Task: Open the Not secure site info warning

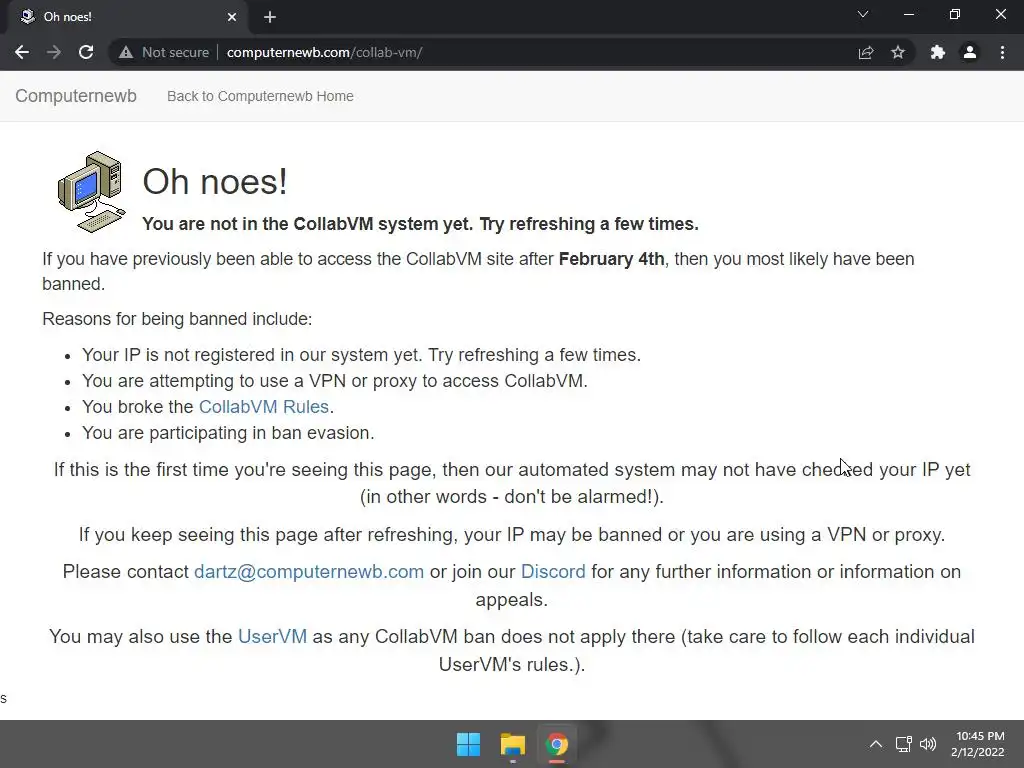Action: [164, 52]
